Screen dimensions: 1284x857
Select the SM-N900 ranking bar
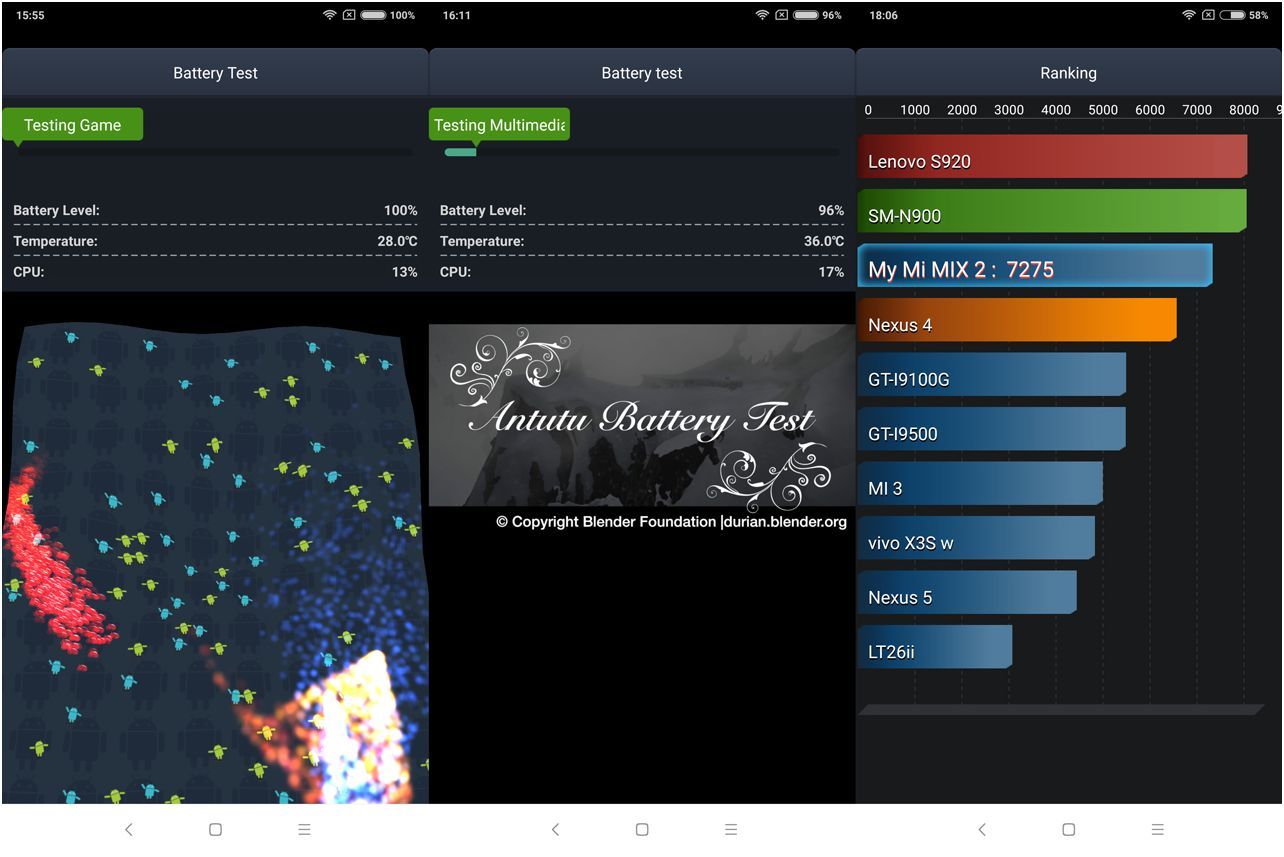(1052, 212)
